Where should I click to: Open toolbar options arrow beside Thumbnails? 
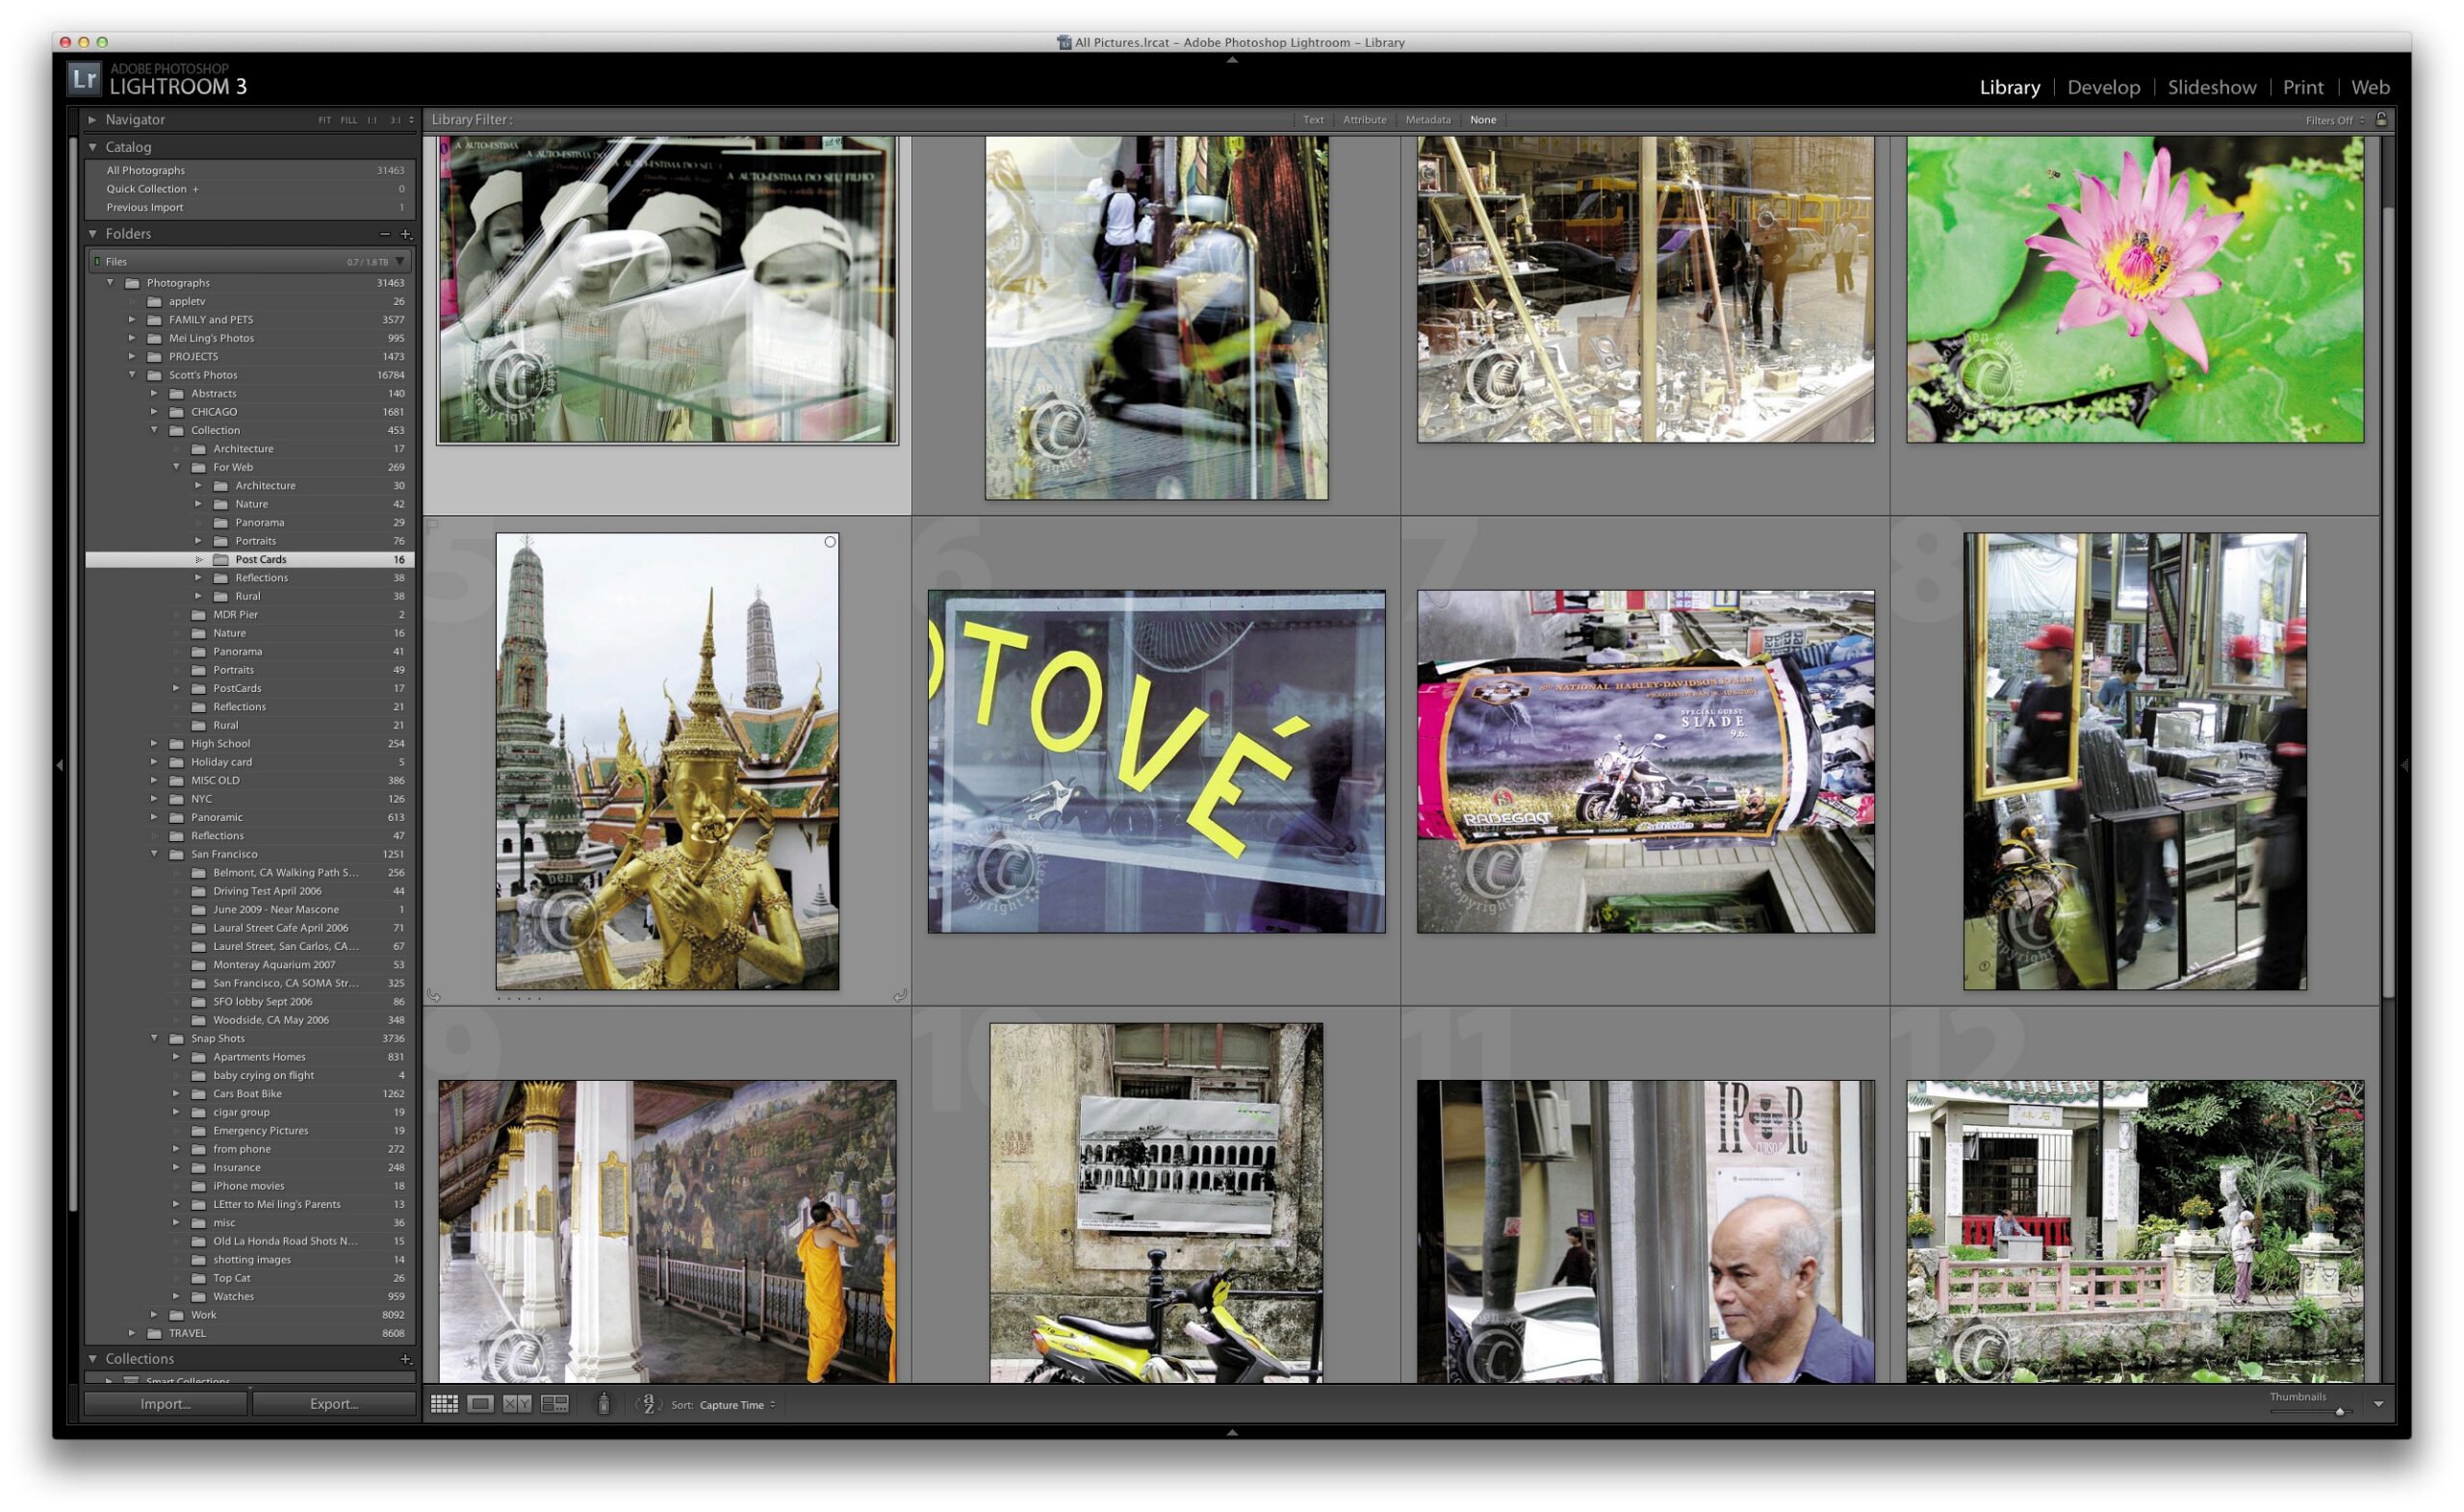pos(2379,1404)
